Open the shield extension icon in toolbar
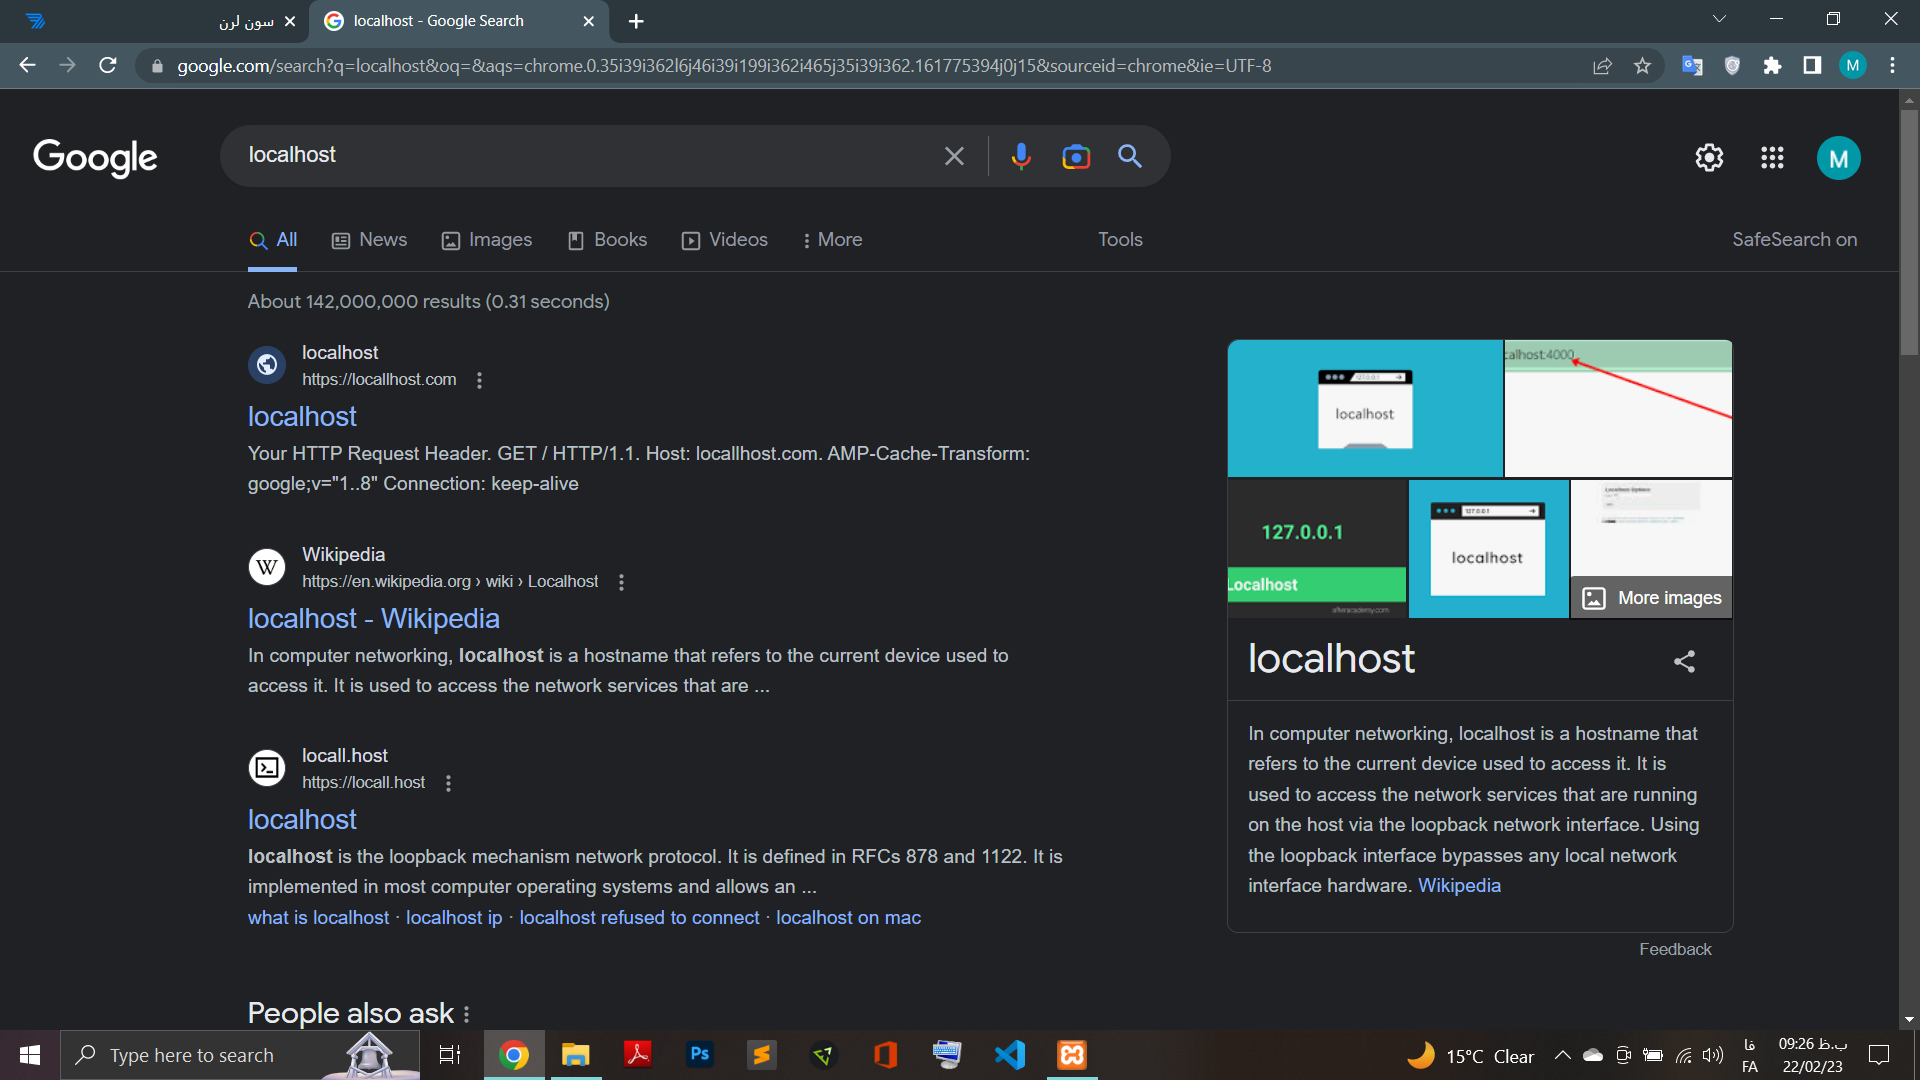Viewport: 1920px width, 1080px height. 1732,65
